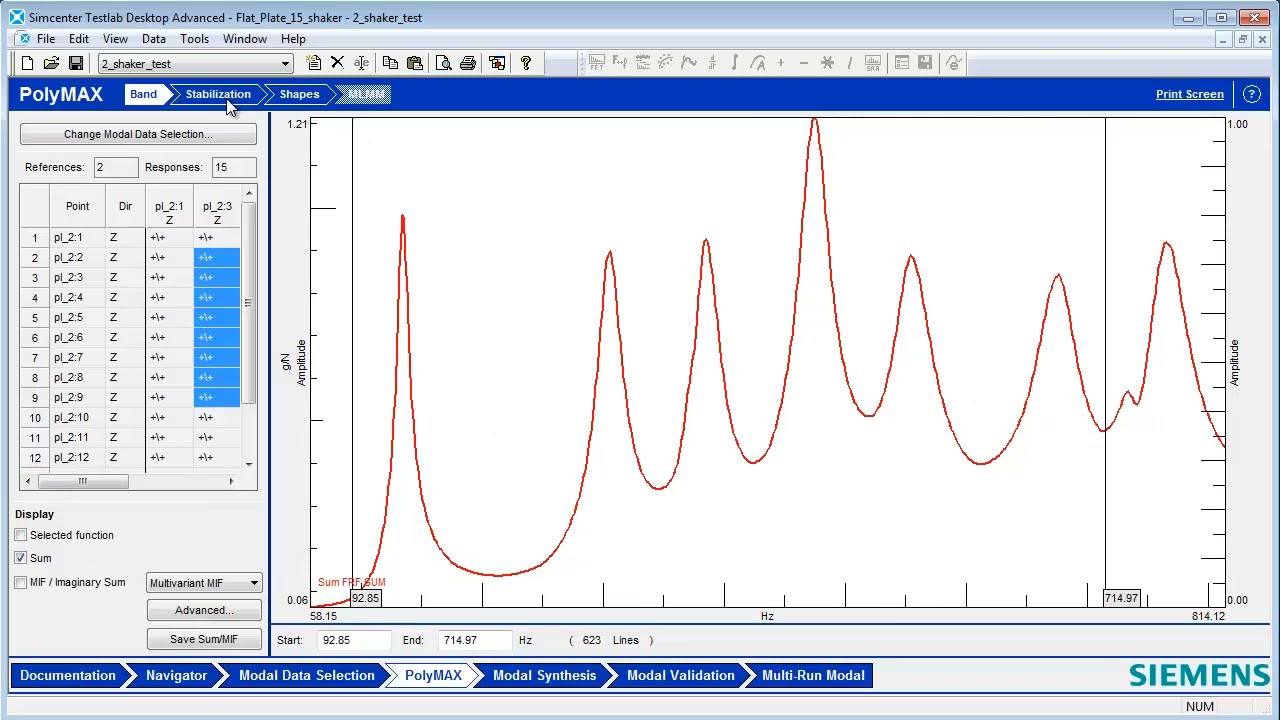Click the rename toolbar icon

click(x=361, y=63)
